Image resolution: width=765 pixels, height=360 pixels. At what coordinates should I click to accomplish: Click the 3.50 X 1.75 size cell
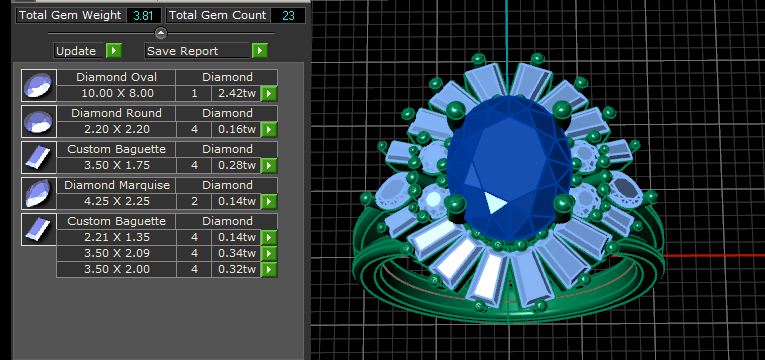116,165
